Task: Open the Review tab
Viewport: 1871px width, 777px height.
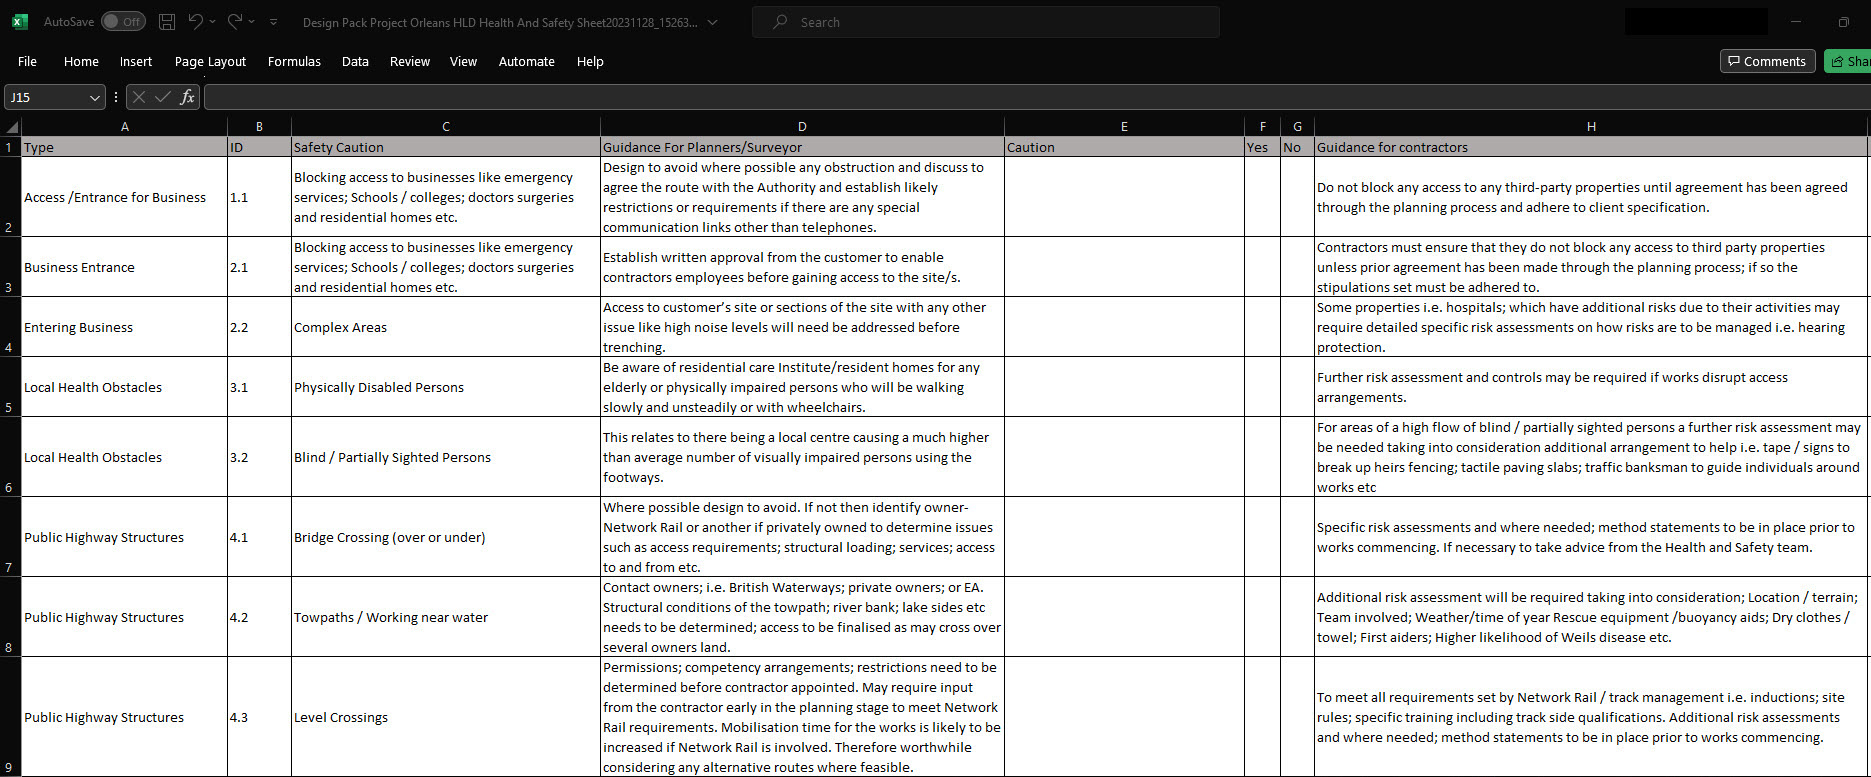Action: (x=410, y=61)
